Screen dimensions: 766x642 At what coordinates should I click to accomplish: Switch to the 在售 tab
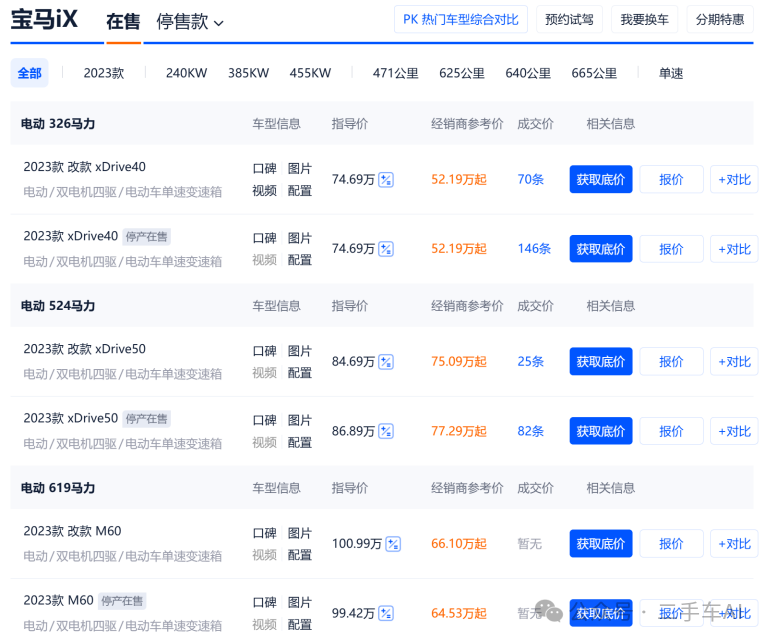coord(123,22)
